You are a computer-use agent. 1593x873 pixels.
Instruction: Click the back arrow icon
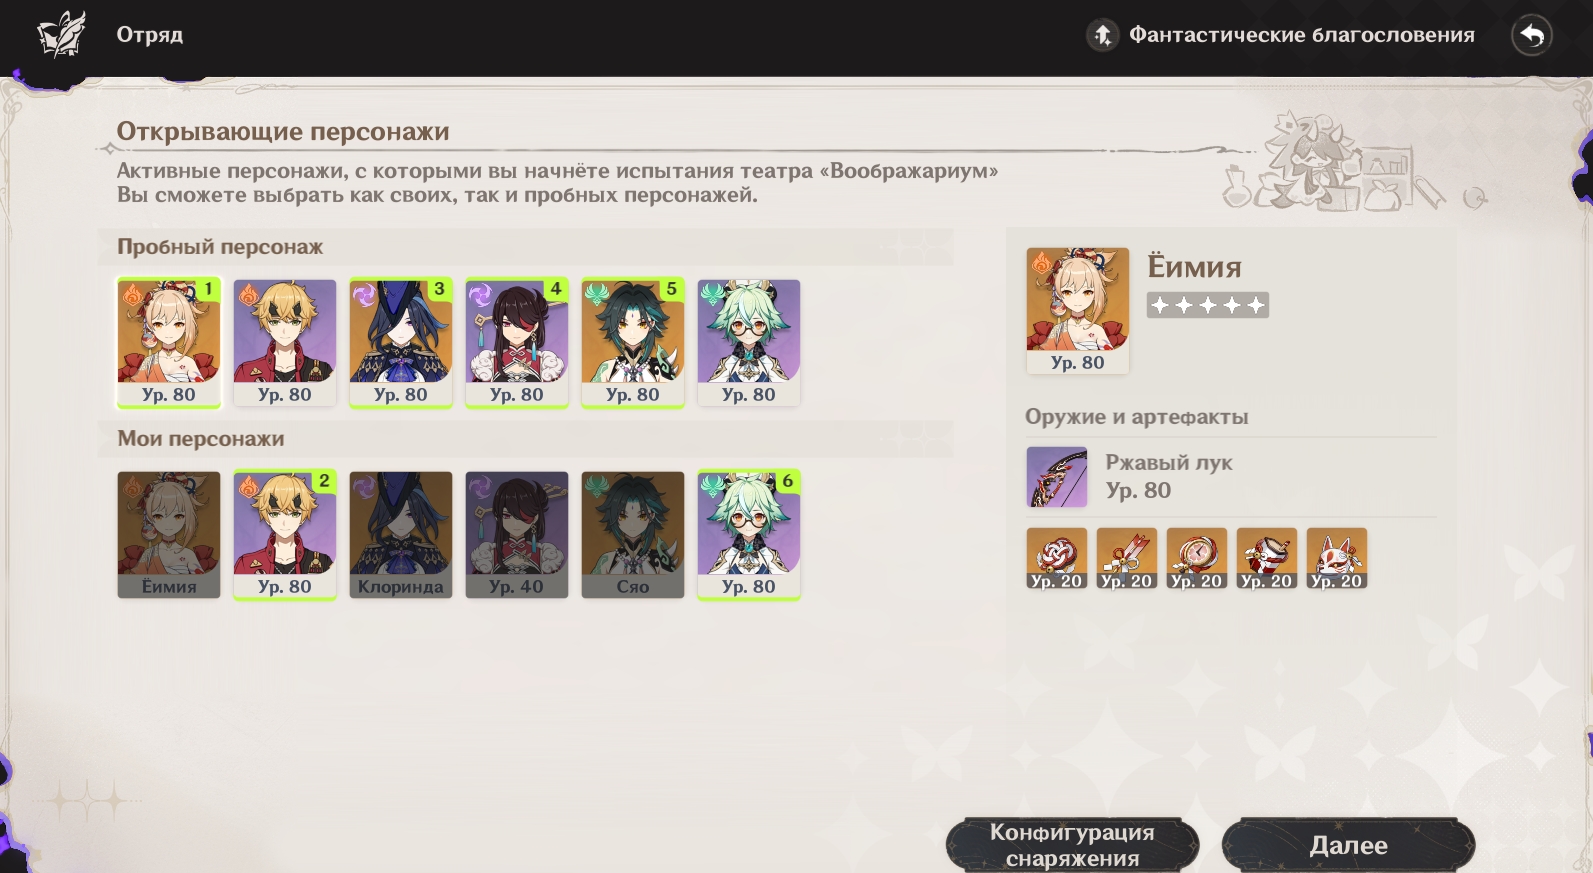[1531, 36]
